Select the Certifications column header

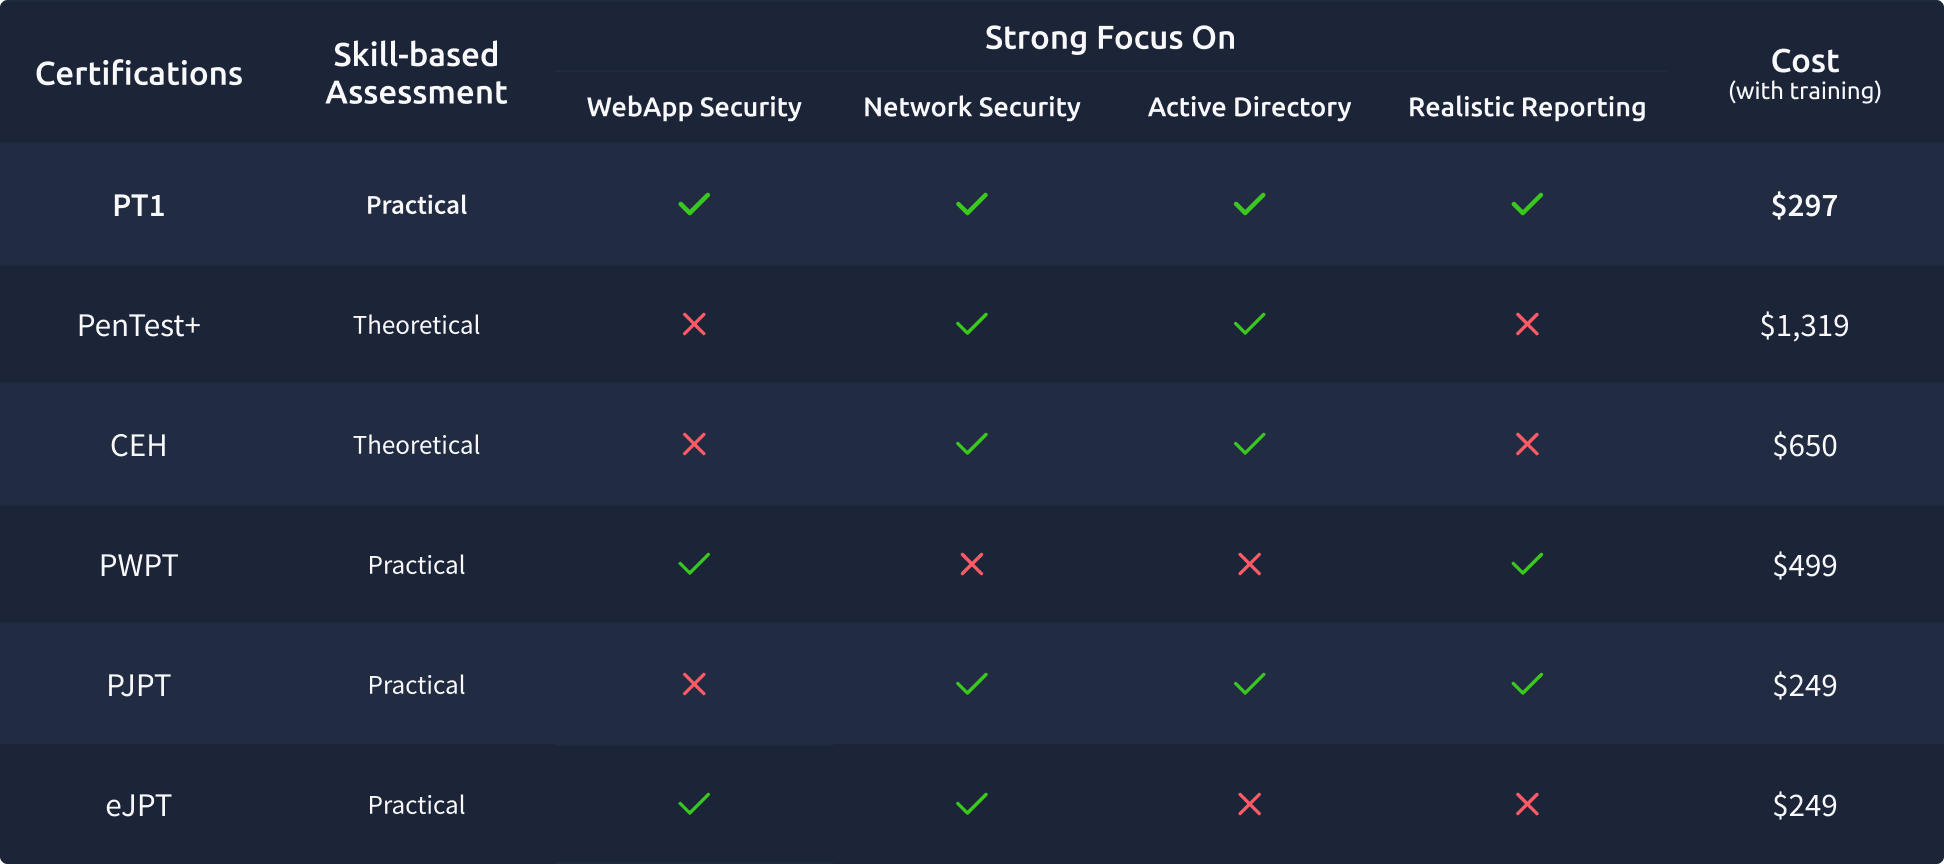(x=139, y=73)
